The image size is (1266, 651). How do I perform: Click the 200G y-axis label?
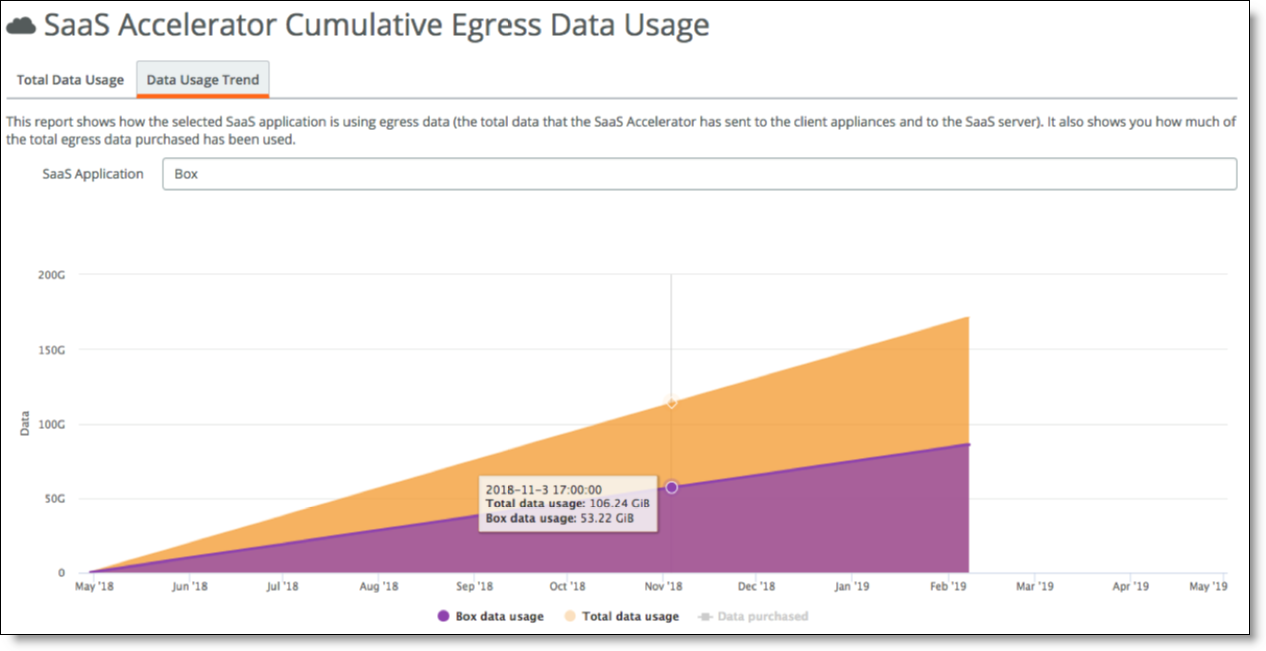(53, 274)
